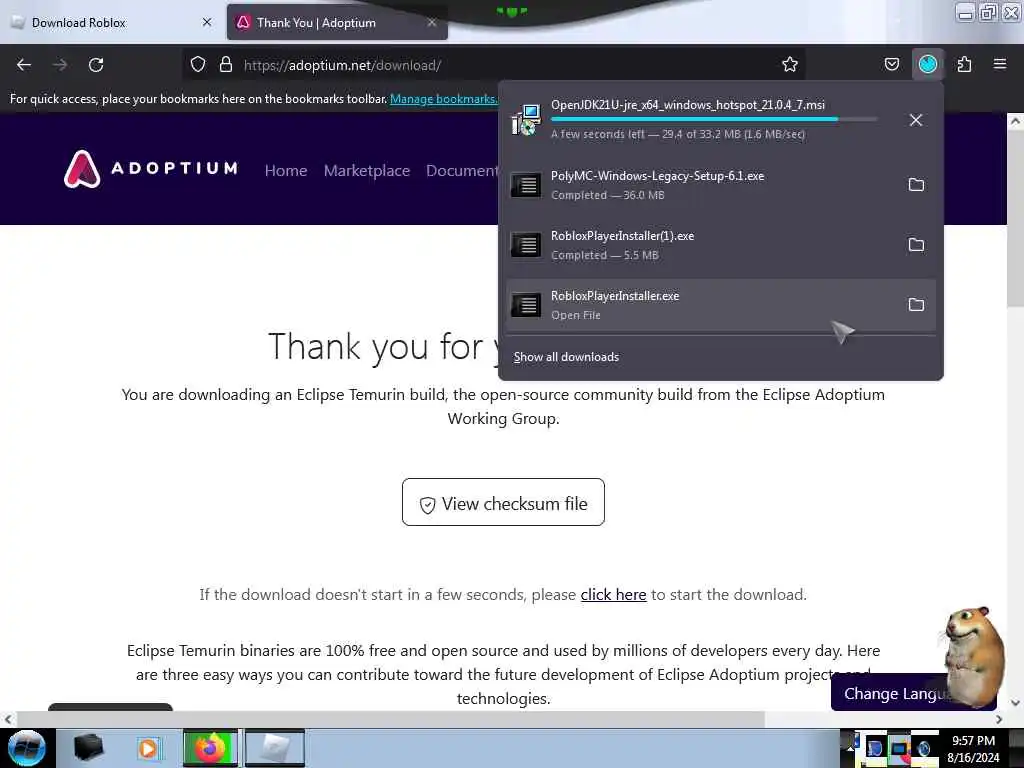Image resolution: width=1024 pixels, height=768 pixels.
Task: Click the scroll right arrow
Action: (x=999, y=719)
